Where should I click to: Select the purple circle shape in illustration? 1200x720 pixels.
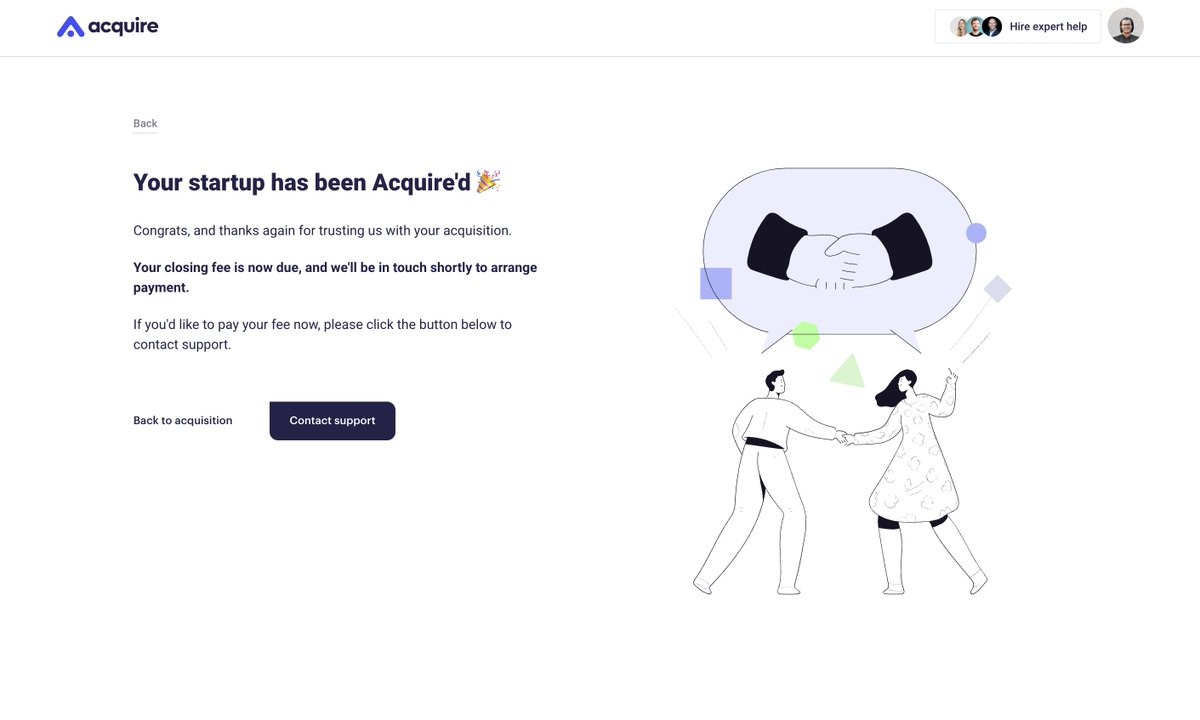pyautogui.click(x=976, y=233)
